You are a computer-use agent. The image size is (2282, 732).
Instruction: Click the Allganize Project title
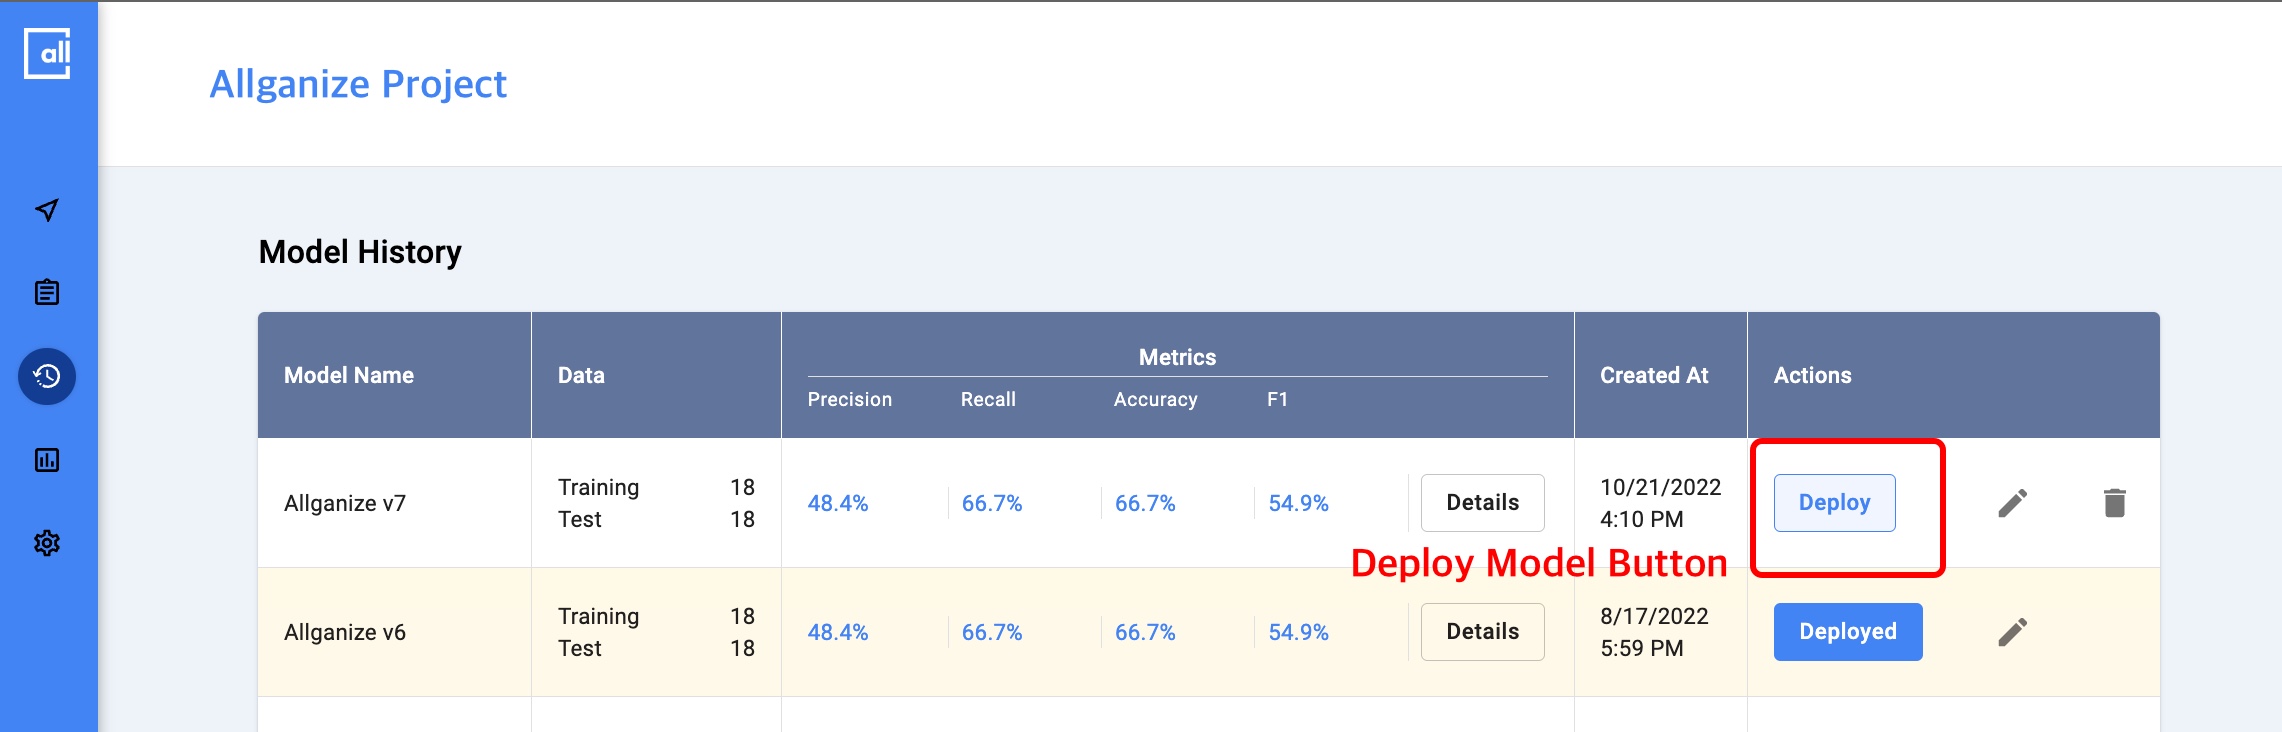[x=358, y=84]
